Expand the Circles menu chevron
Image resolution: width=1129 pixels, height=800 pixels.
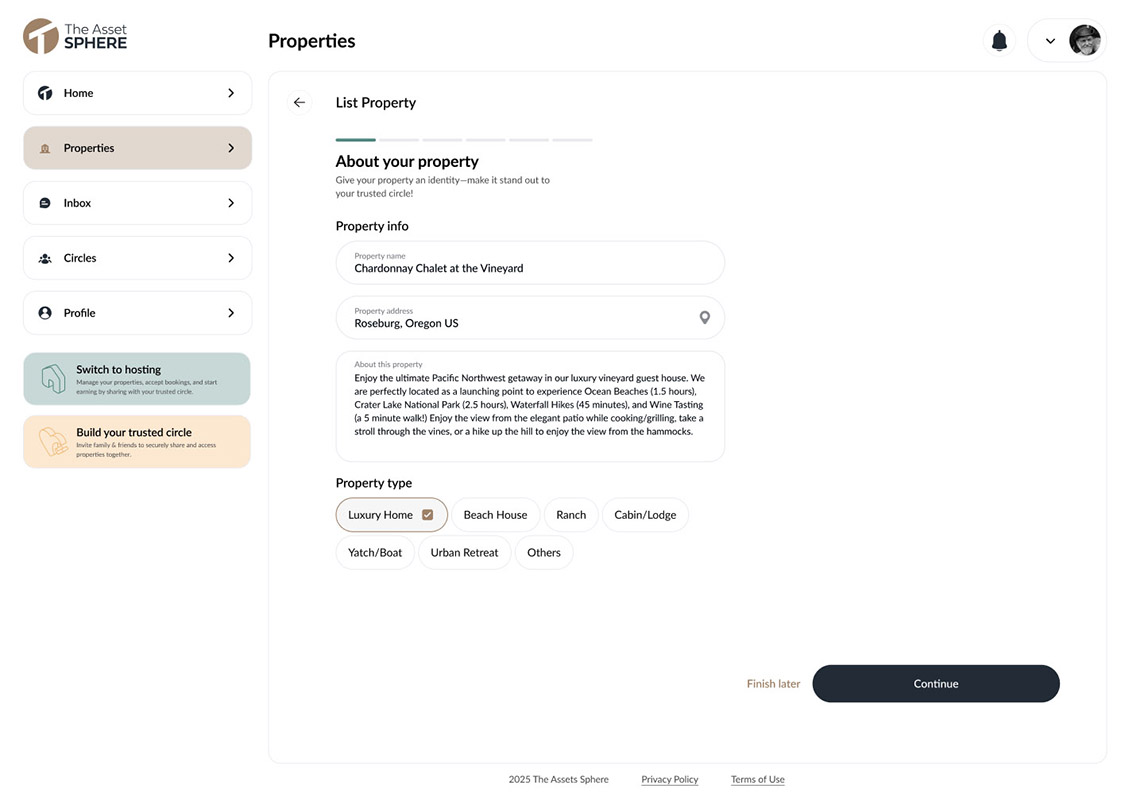(x=230, y=258)
